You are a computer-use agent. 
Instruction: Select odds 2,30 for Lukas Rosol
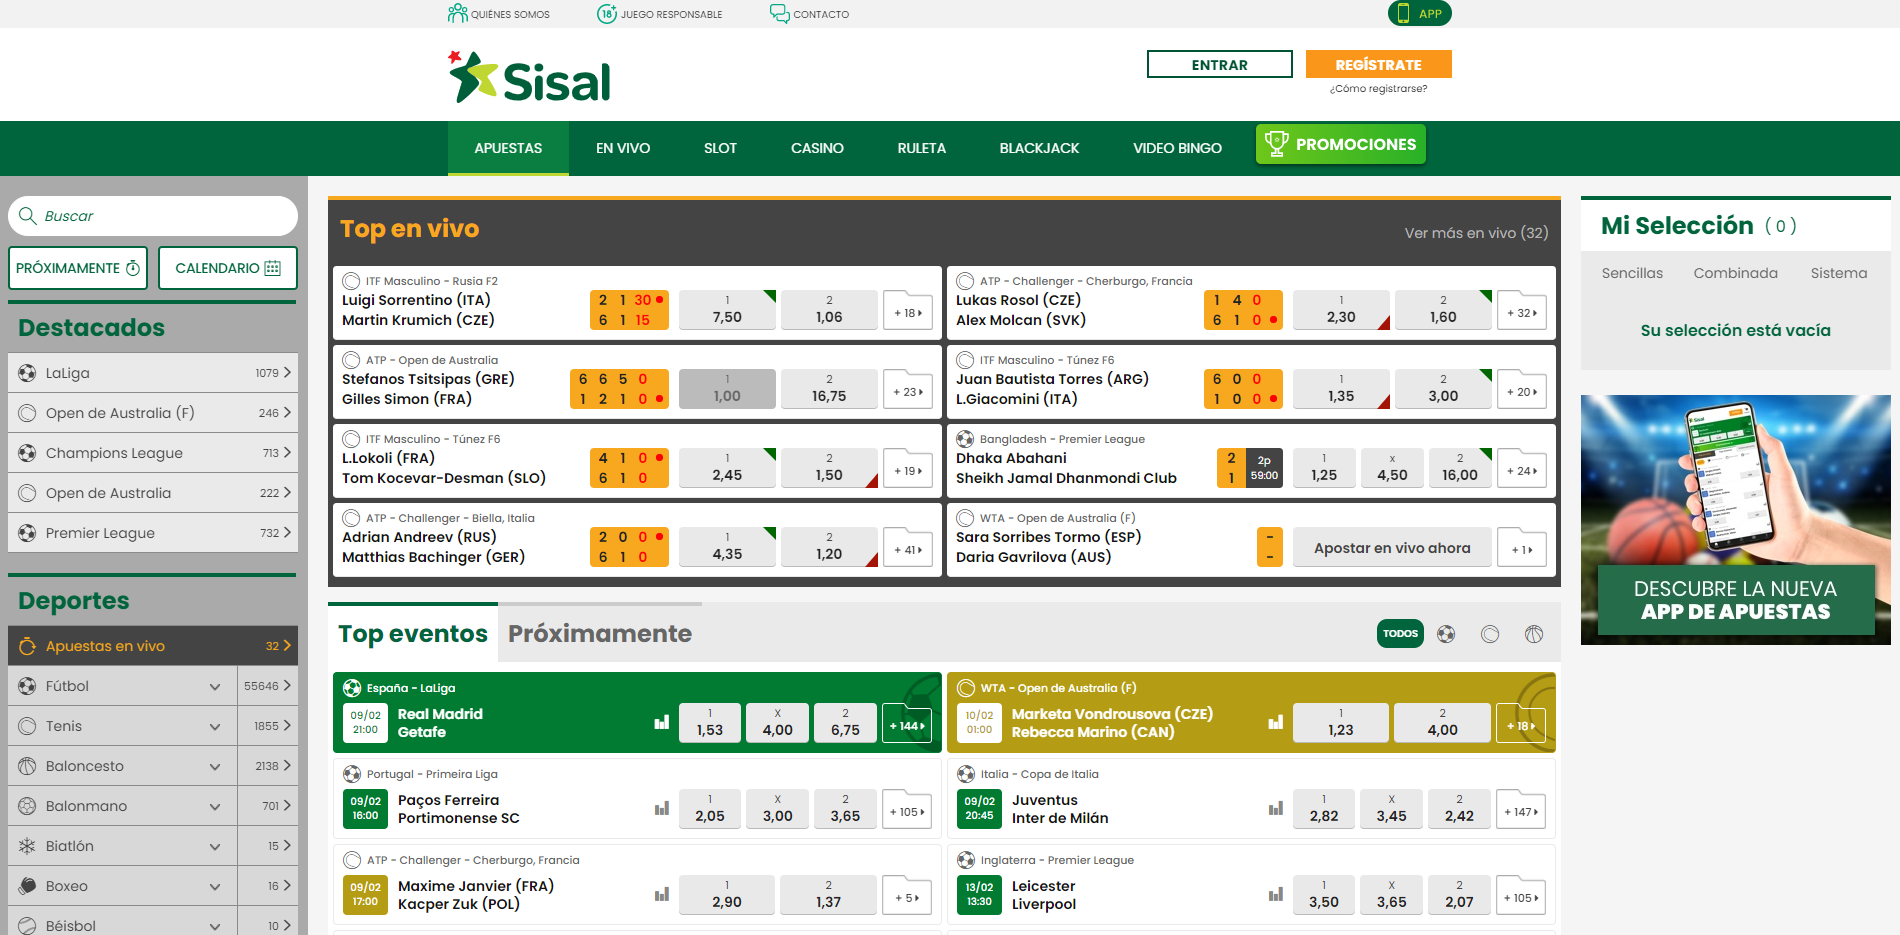(1341, 310)
